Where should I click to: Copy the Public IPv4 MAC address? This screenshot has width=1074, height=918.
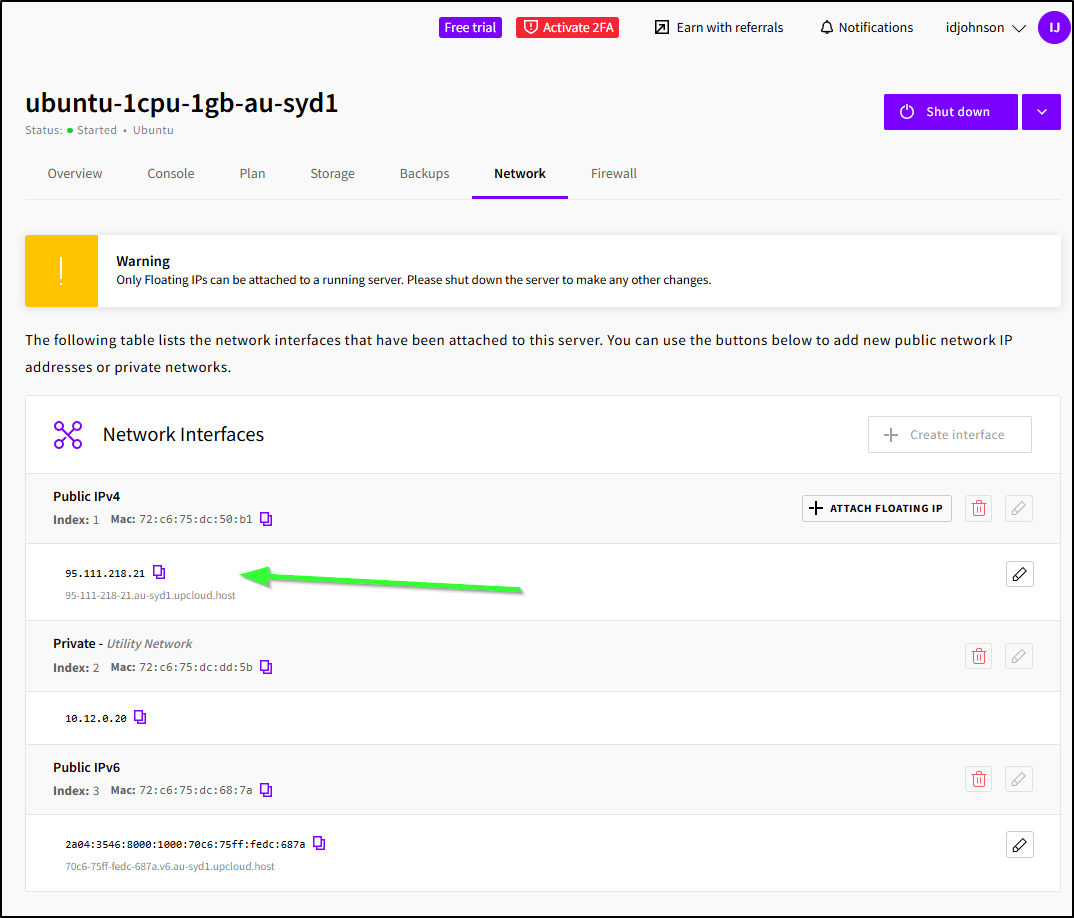[266, 519]
